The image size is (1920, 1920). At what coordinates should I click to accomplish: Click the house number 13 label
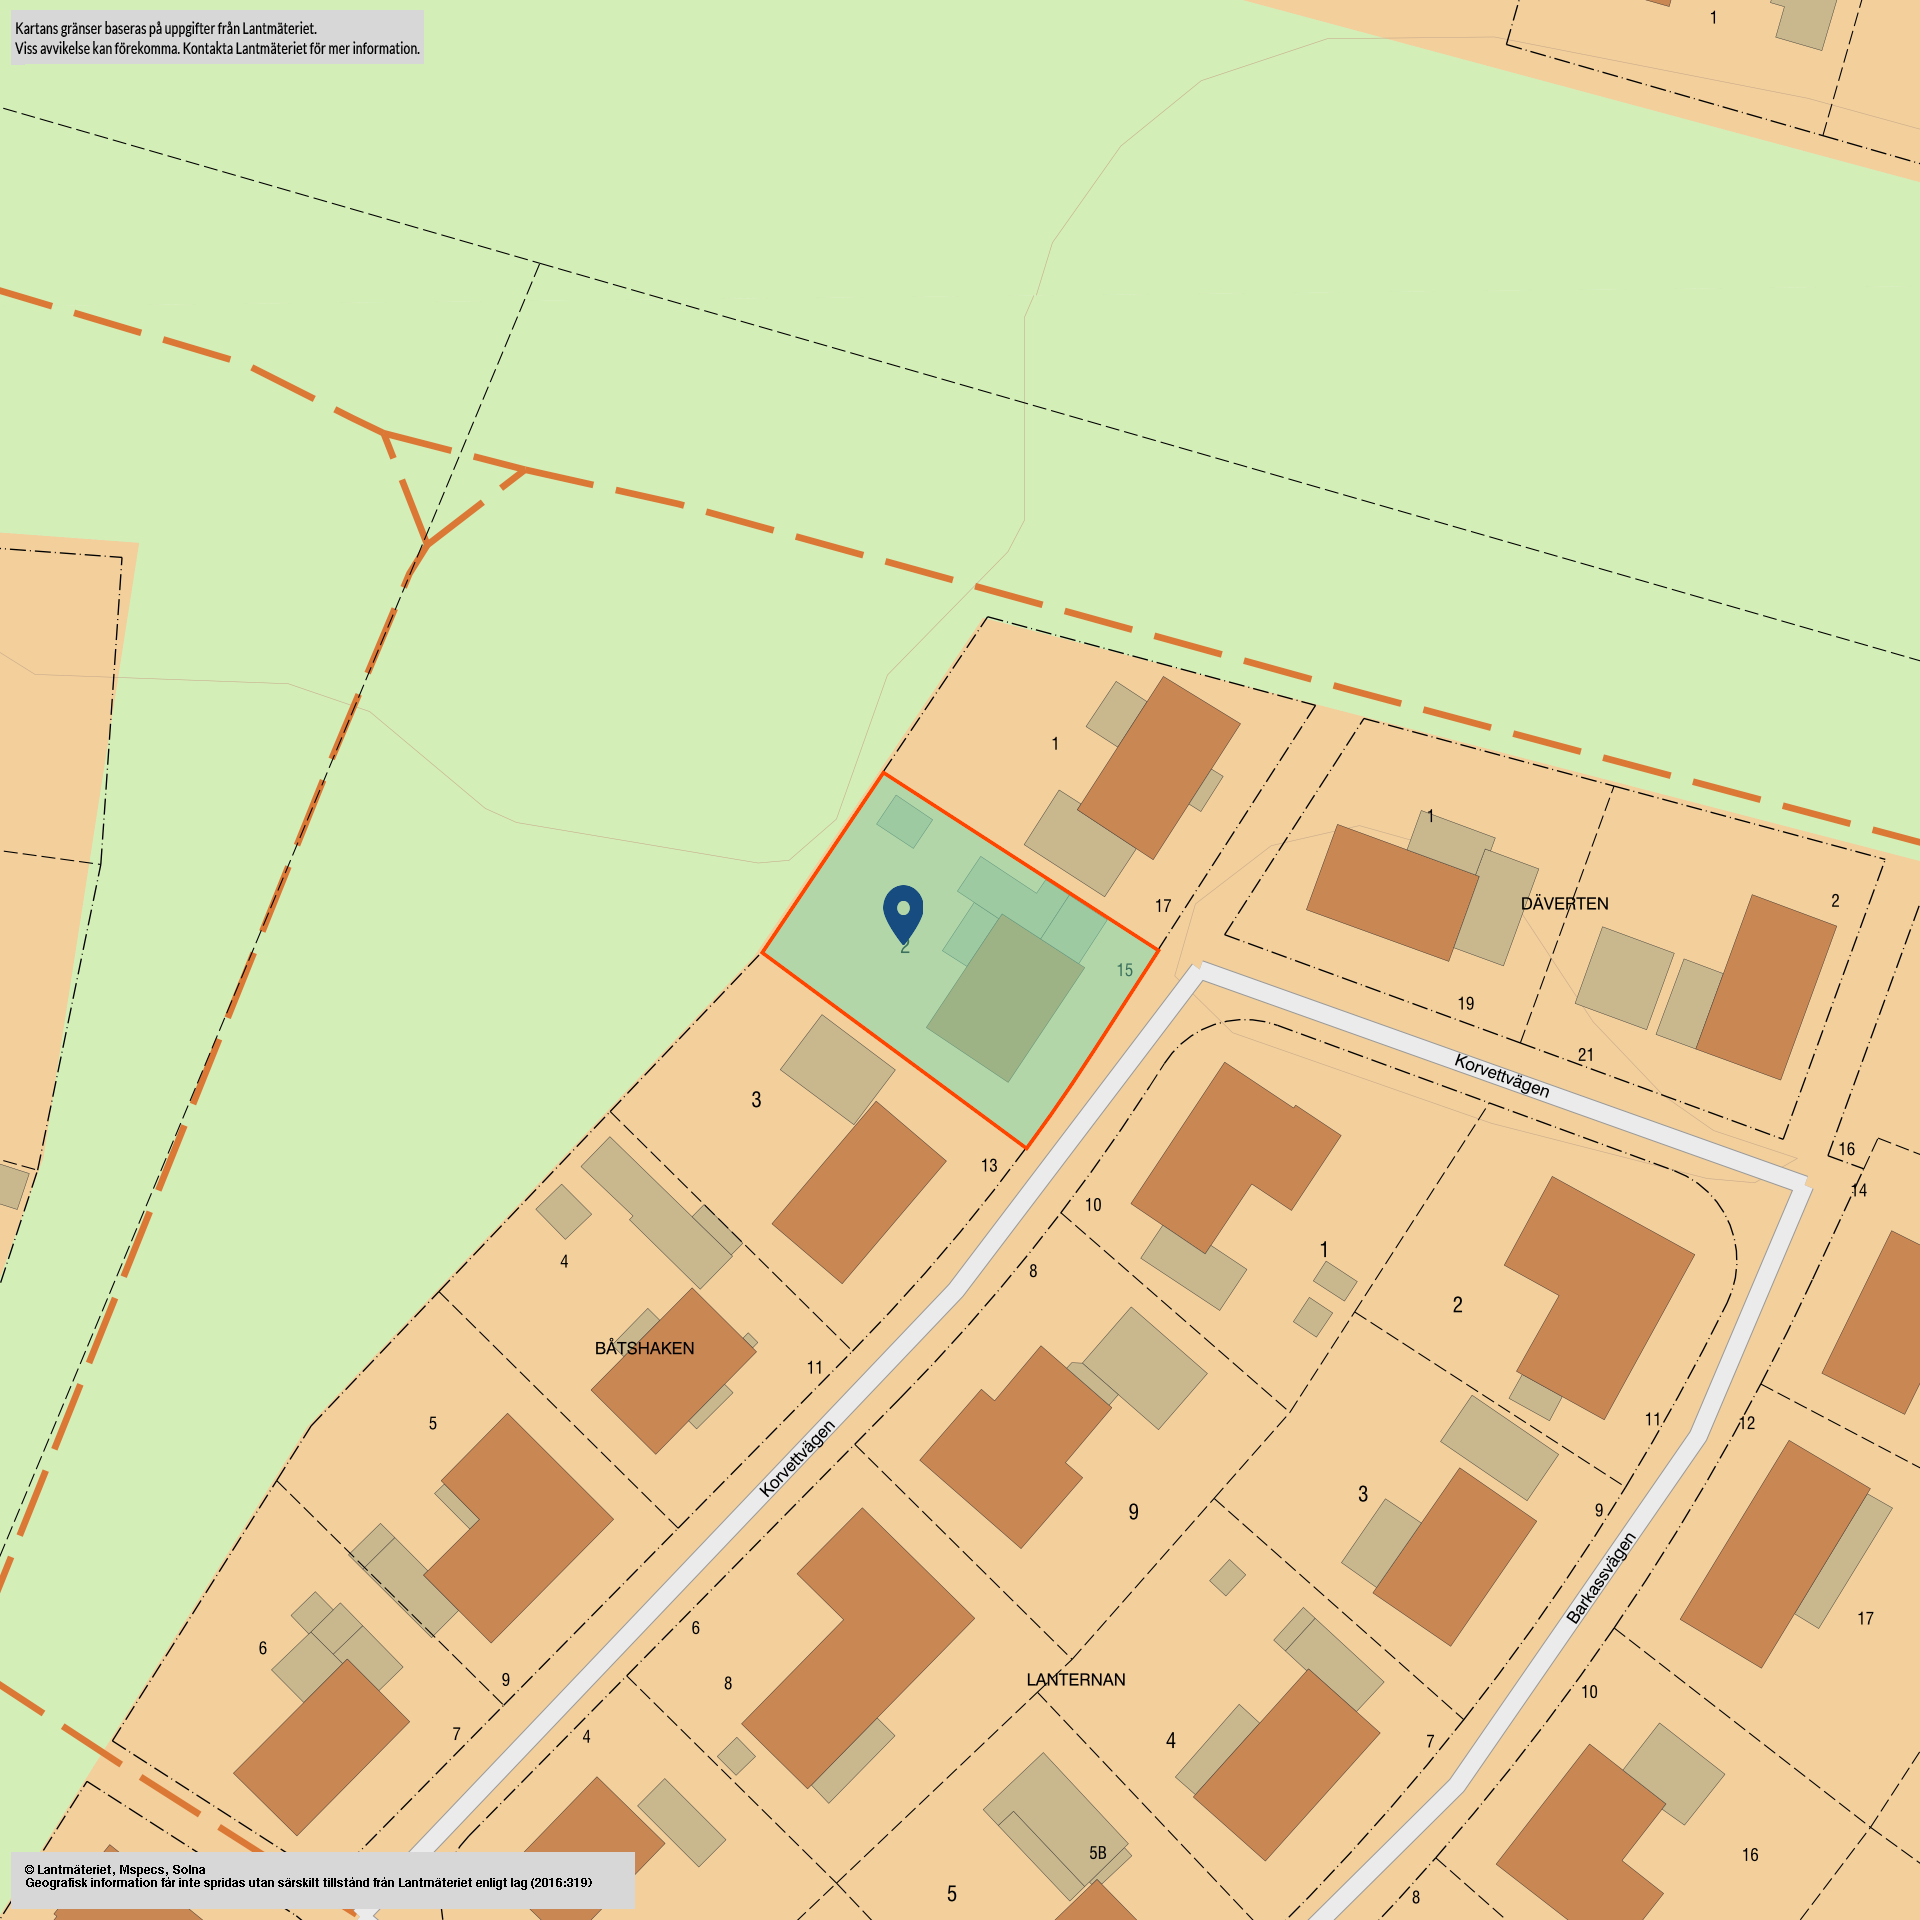coord(988,1166)
